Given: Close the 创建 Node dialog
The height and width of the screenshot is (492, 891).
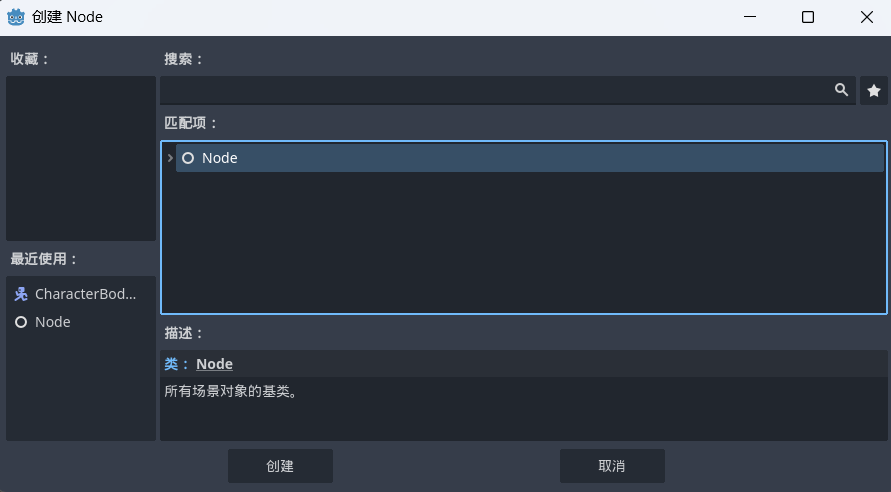Looking at the screenshot, I should (x=866, y=17).
